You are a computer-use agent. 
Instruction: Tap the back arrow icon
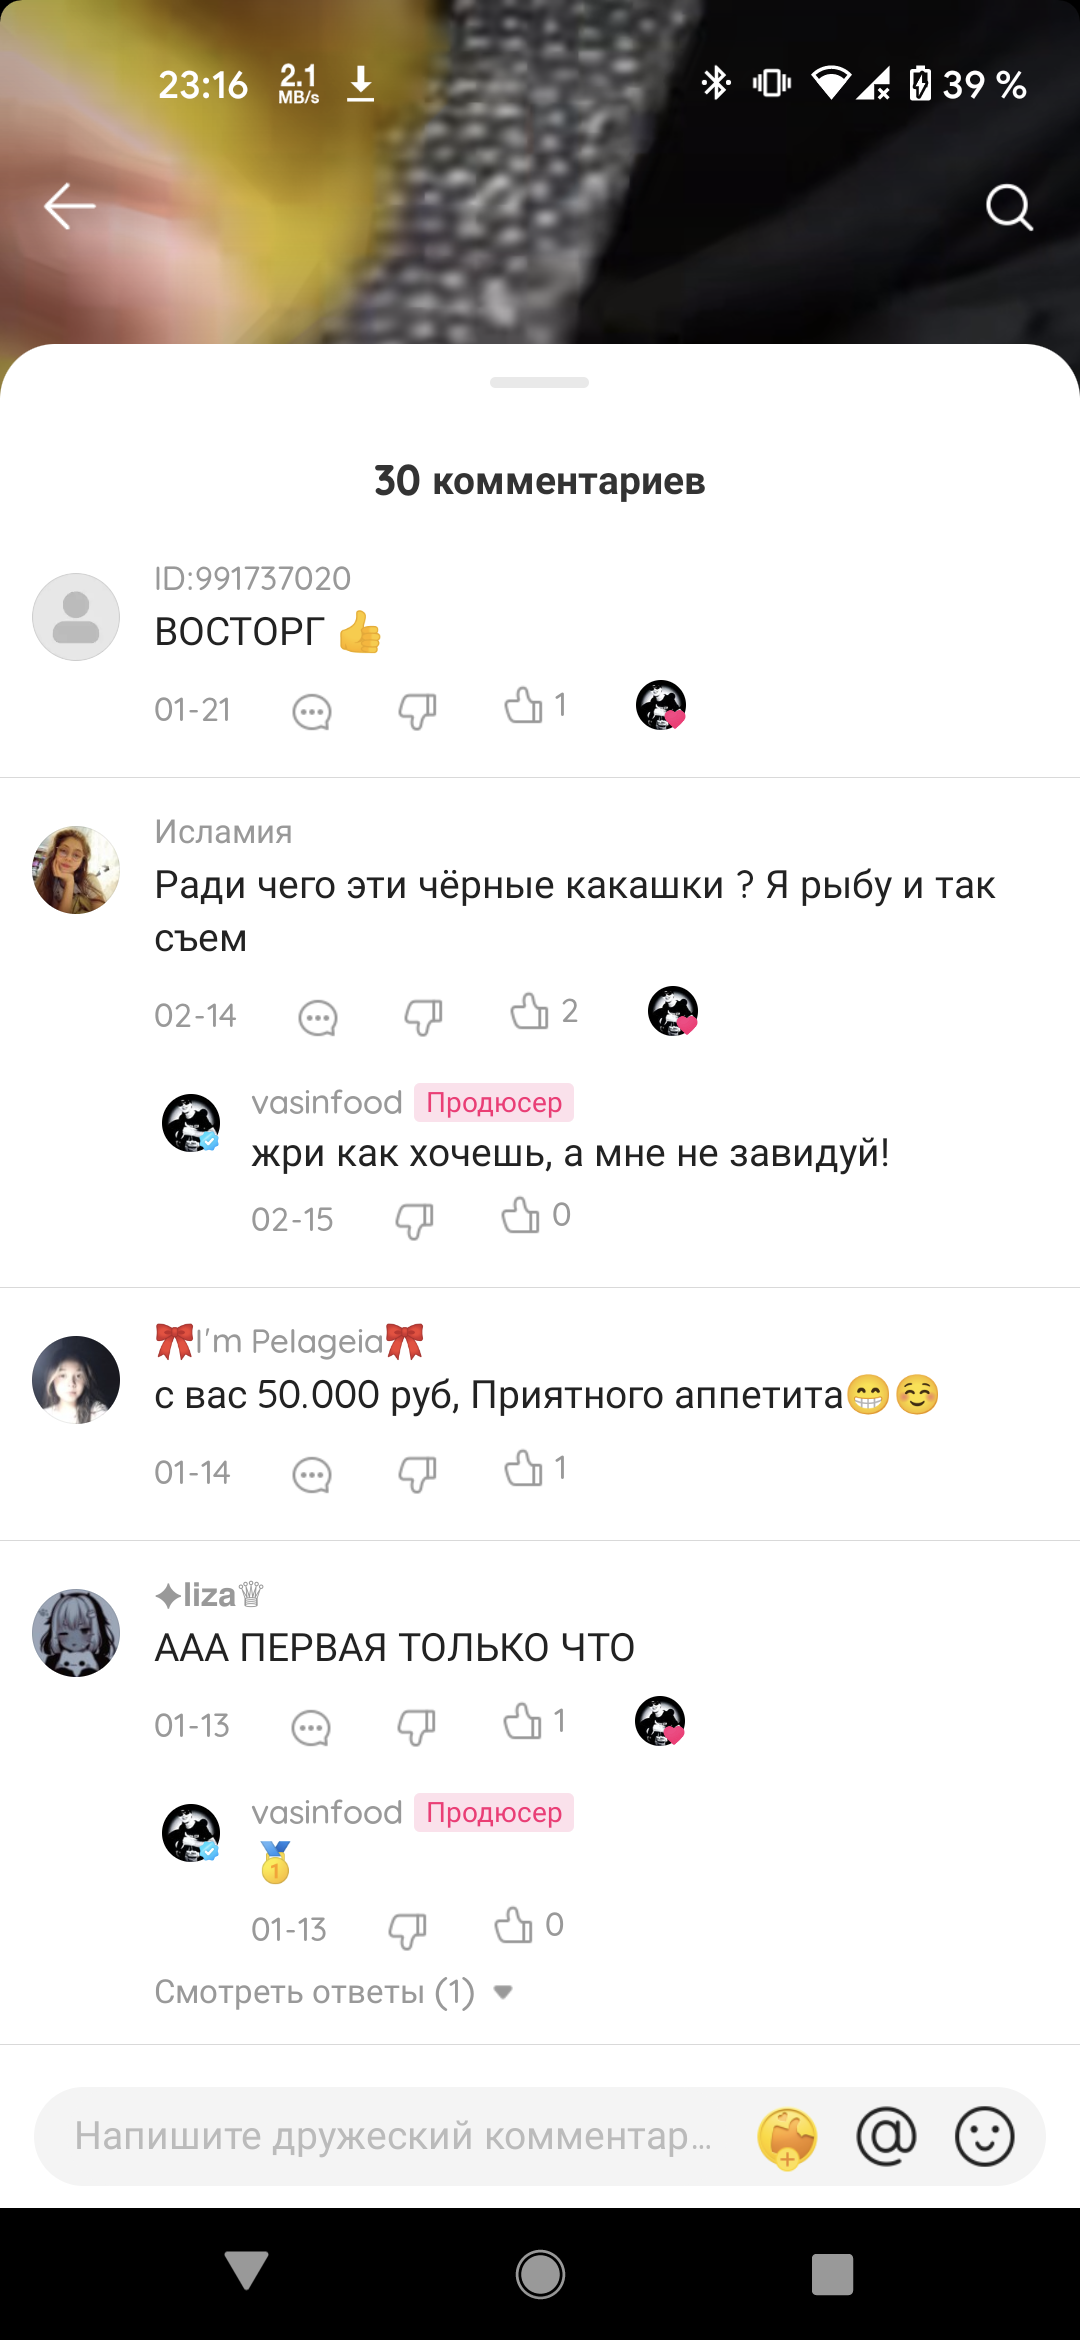click(x=70, y=206)
